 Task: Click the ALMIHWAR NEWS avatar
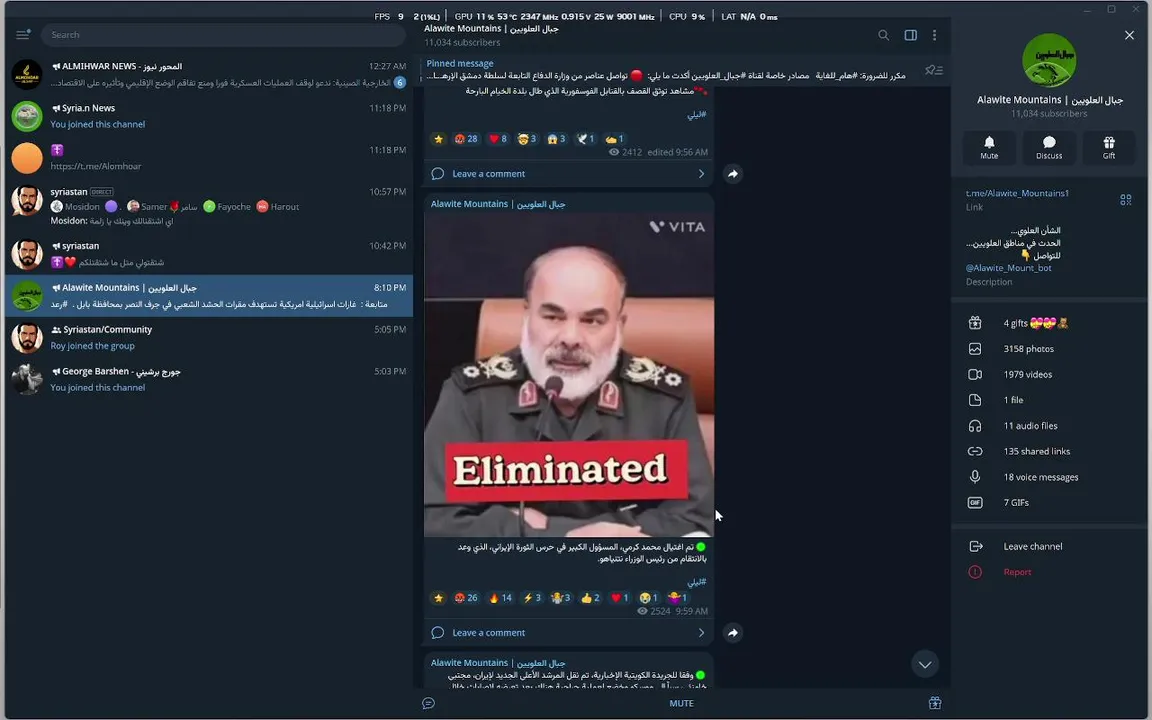pos(27,74)
